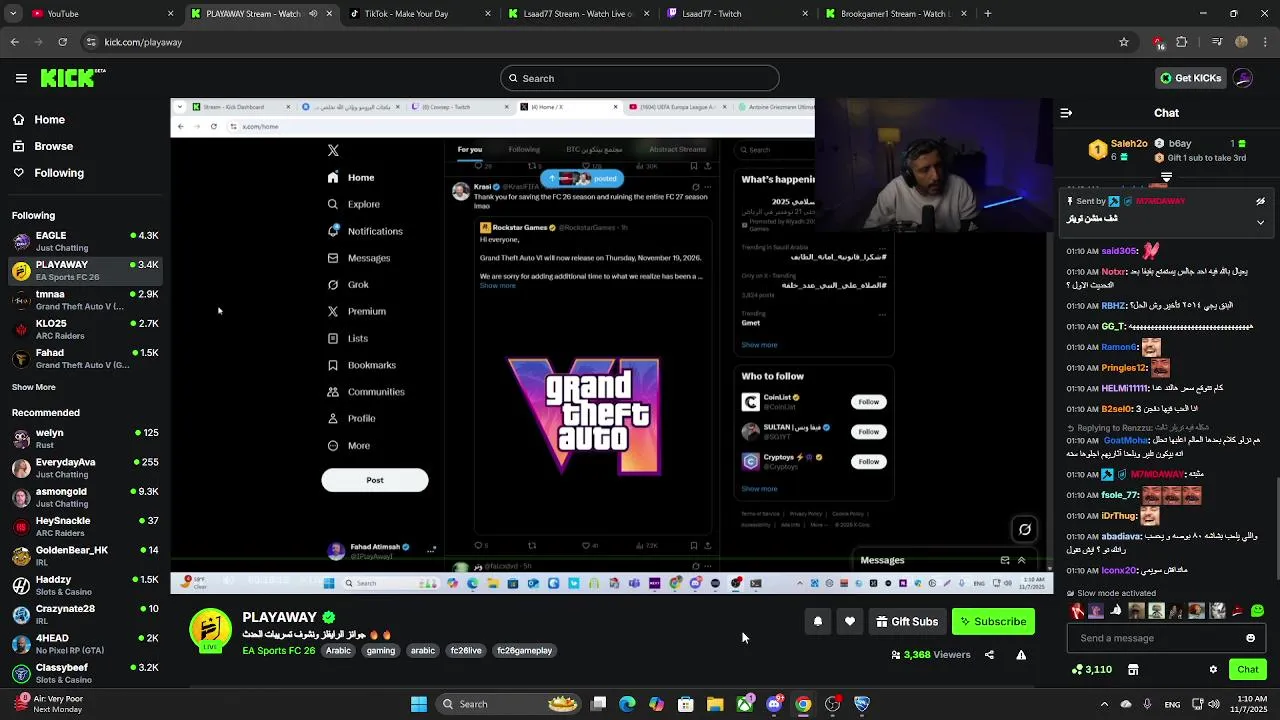Expand Show More under Following

[x=34, y=387]
